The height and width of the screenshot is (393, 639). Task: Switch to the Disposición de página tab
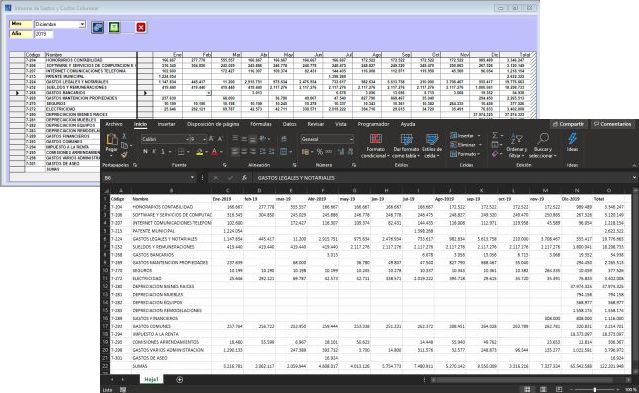(x=213, y=124)
